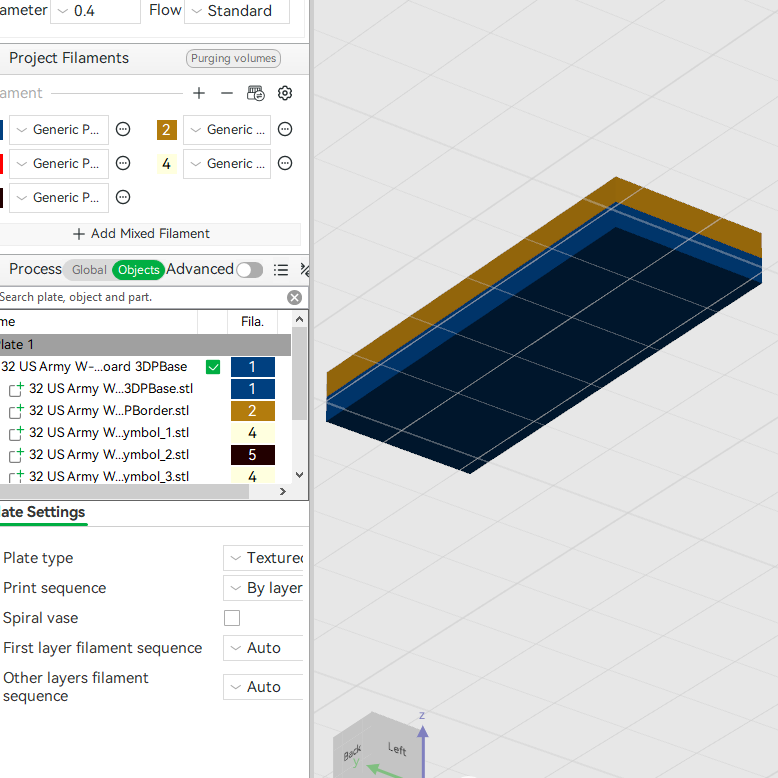Open process settings list icon

pos(281,269)
